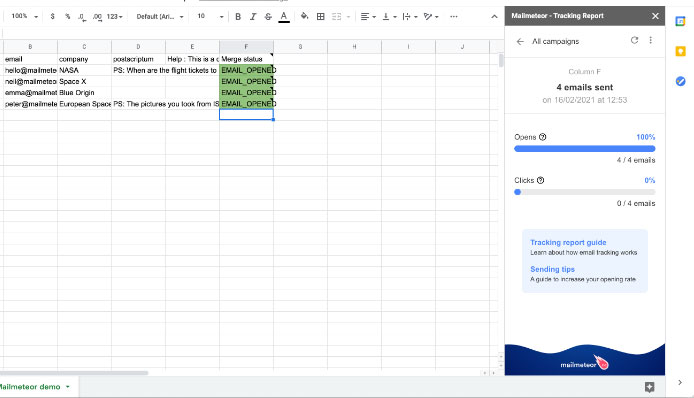Click merge cells icon
The image size is (694, 398).
[x=336, y=16]
